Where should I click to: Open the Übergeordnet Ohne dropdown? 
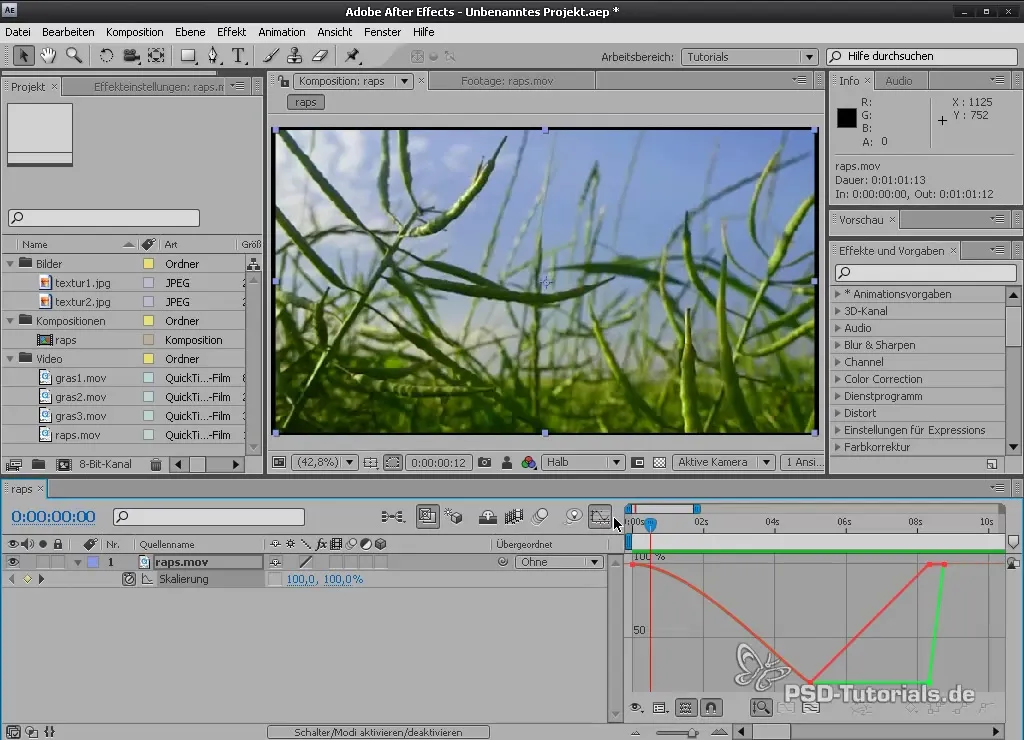[559, 562]
